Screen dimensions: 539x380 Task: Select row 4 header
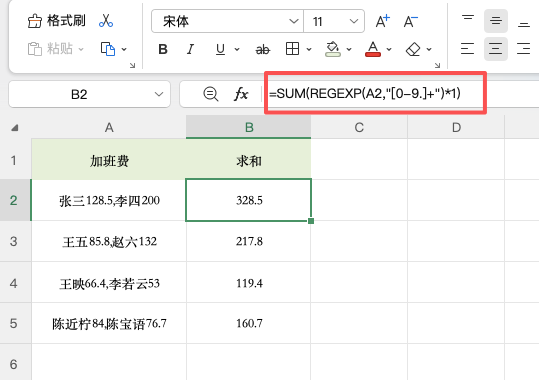point(13,283)
